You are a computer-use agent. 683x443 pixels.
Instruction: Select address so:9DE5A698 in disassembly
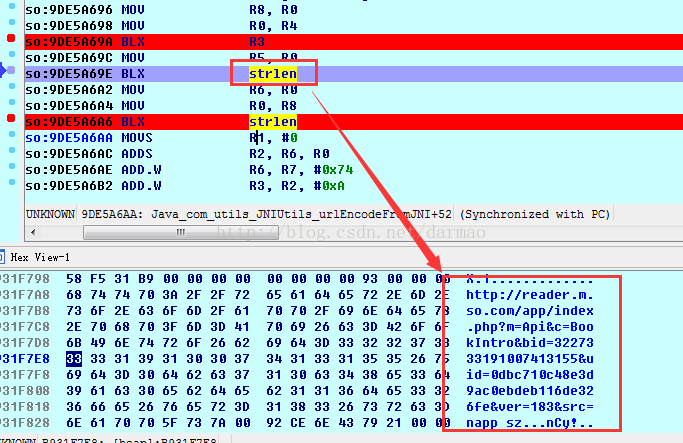[x=69, y=26]
